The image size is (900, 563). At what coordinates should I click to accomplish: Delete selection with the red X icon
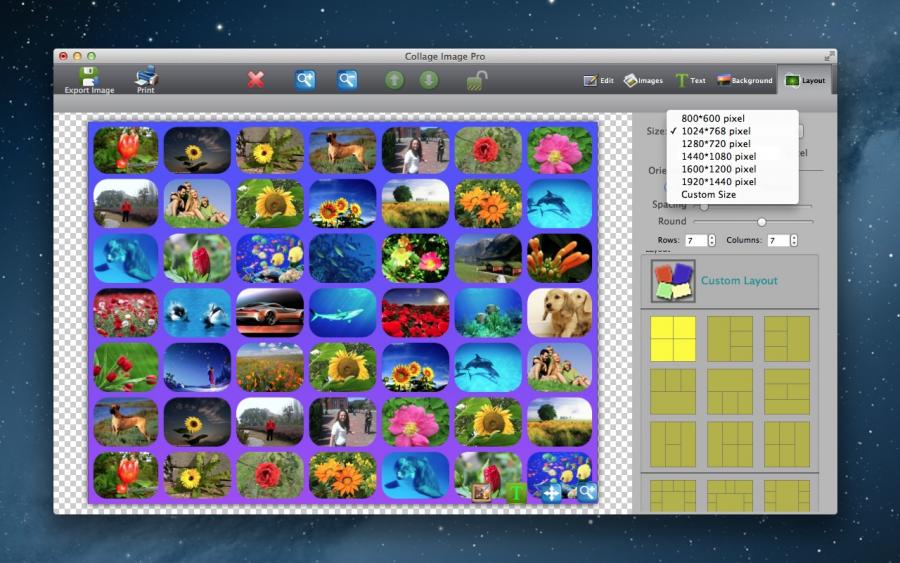255,80
